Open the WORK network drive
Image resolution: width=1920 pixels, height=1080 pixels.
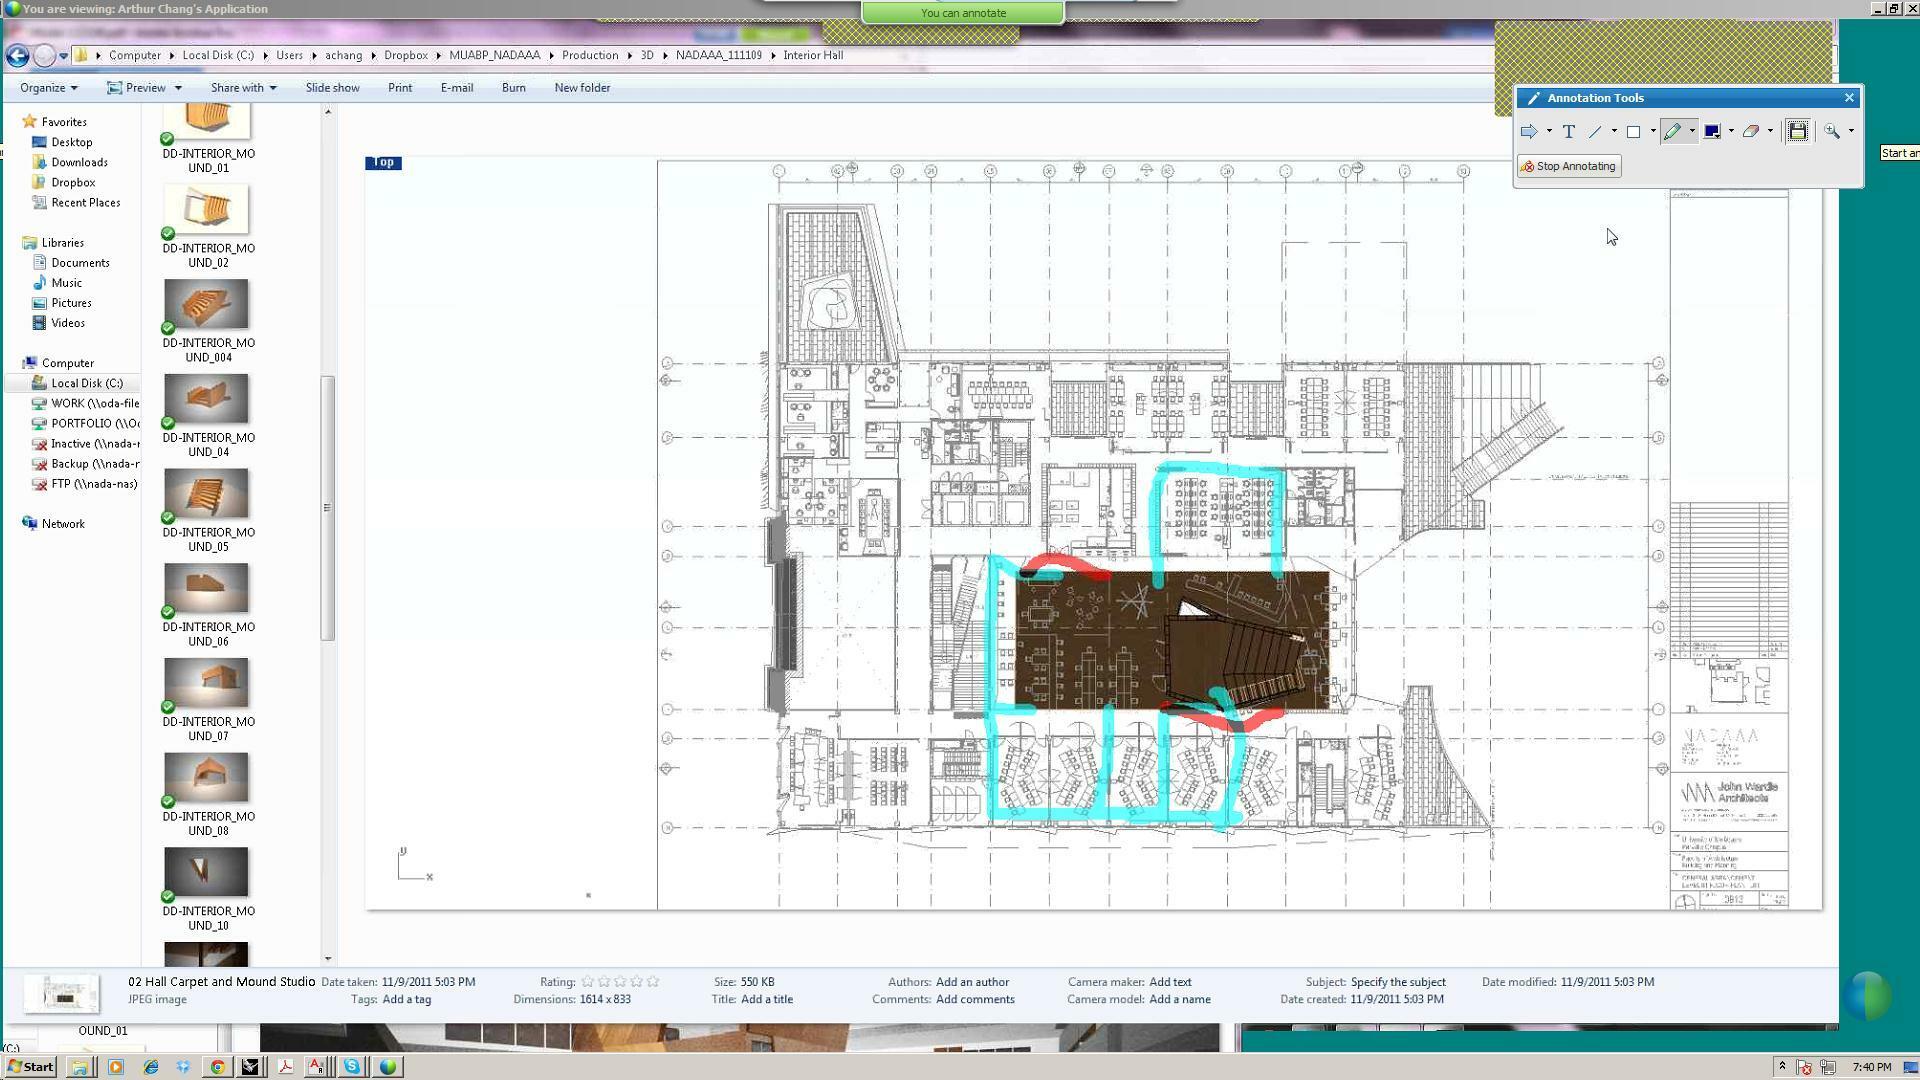tap(94, 403)
